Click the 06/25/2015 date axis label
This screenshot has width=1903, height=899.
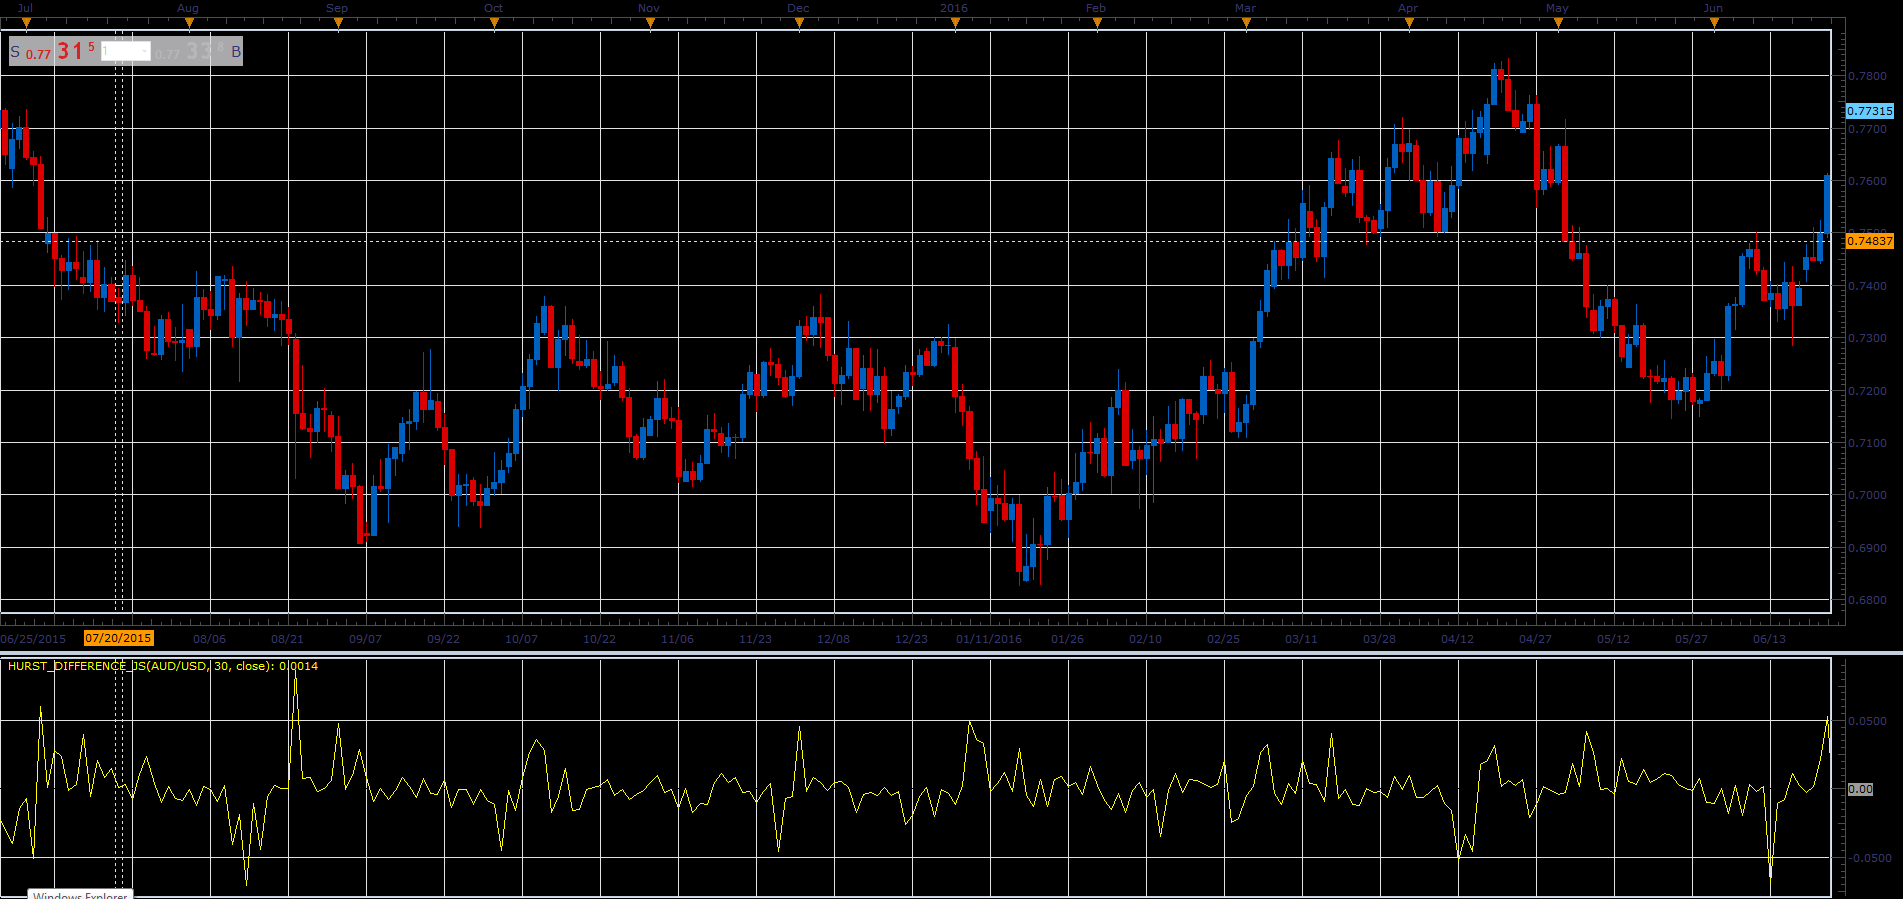pyautogui.click(x=33, y=639)
